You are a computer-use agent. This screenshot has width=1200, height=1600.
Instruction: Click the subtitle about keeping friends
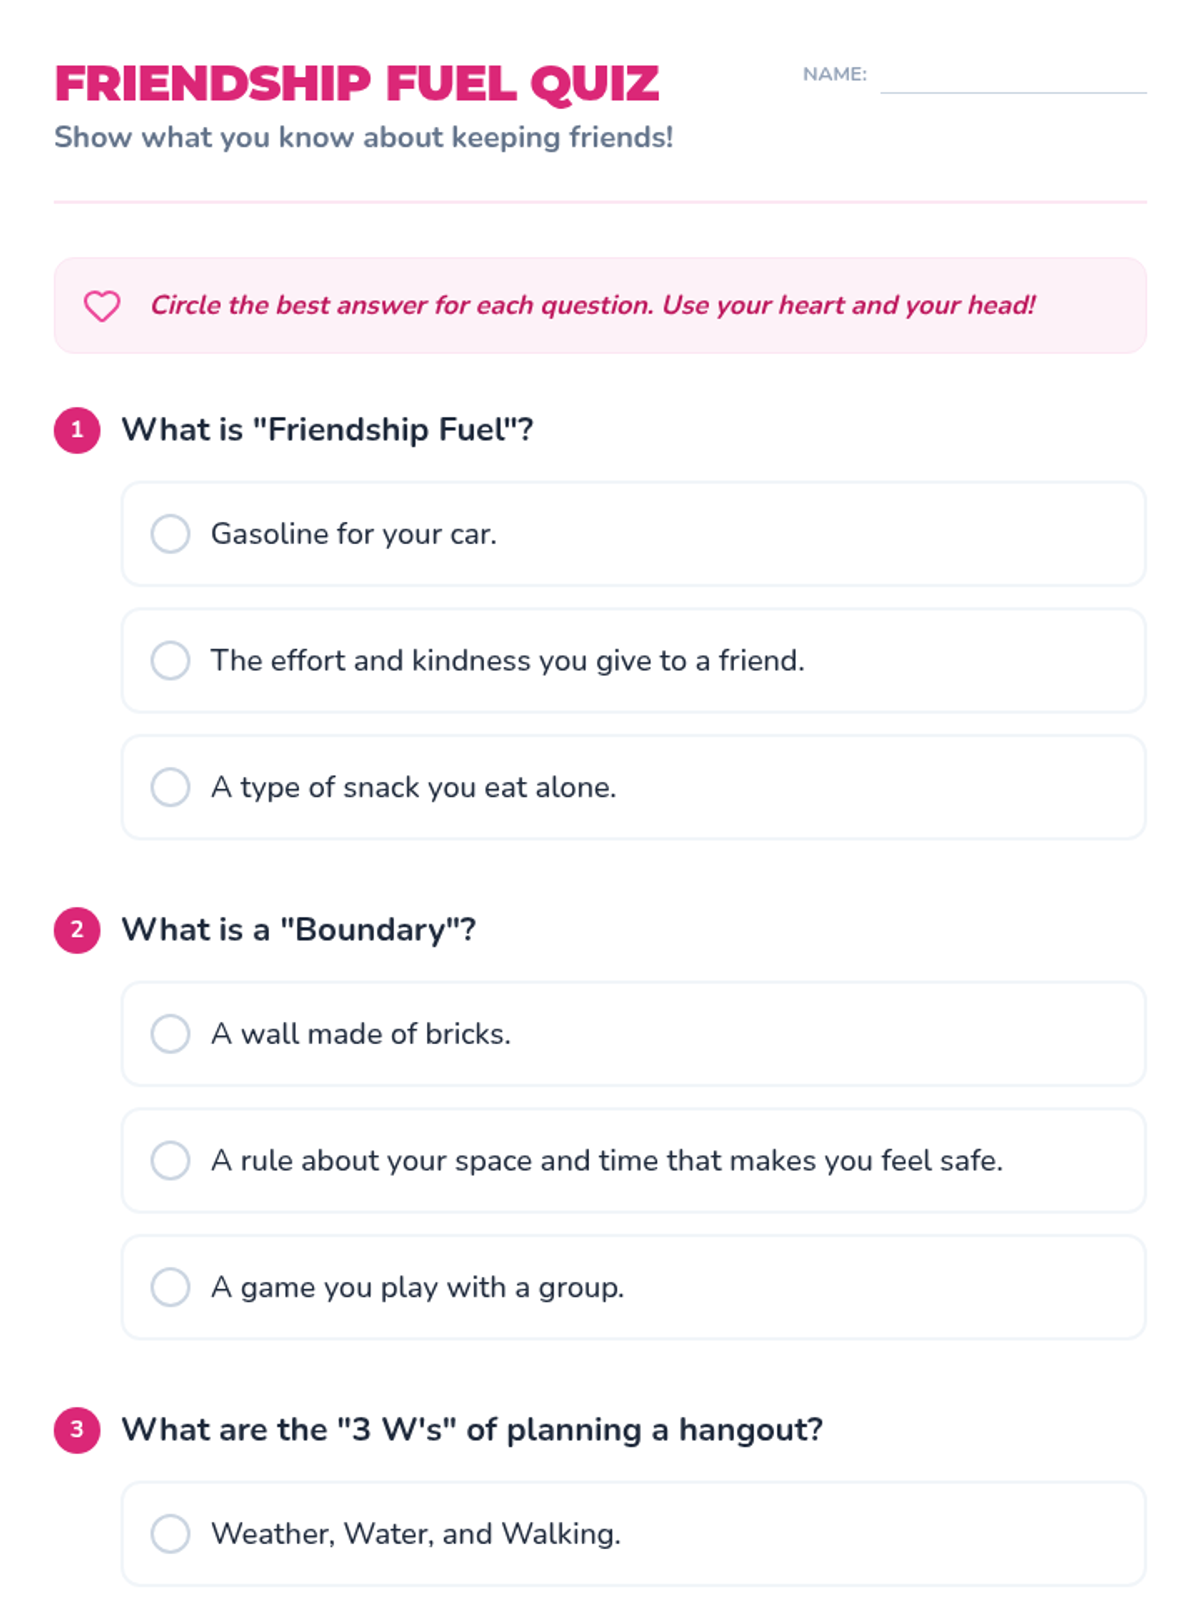[363, 137]
